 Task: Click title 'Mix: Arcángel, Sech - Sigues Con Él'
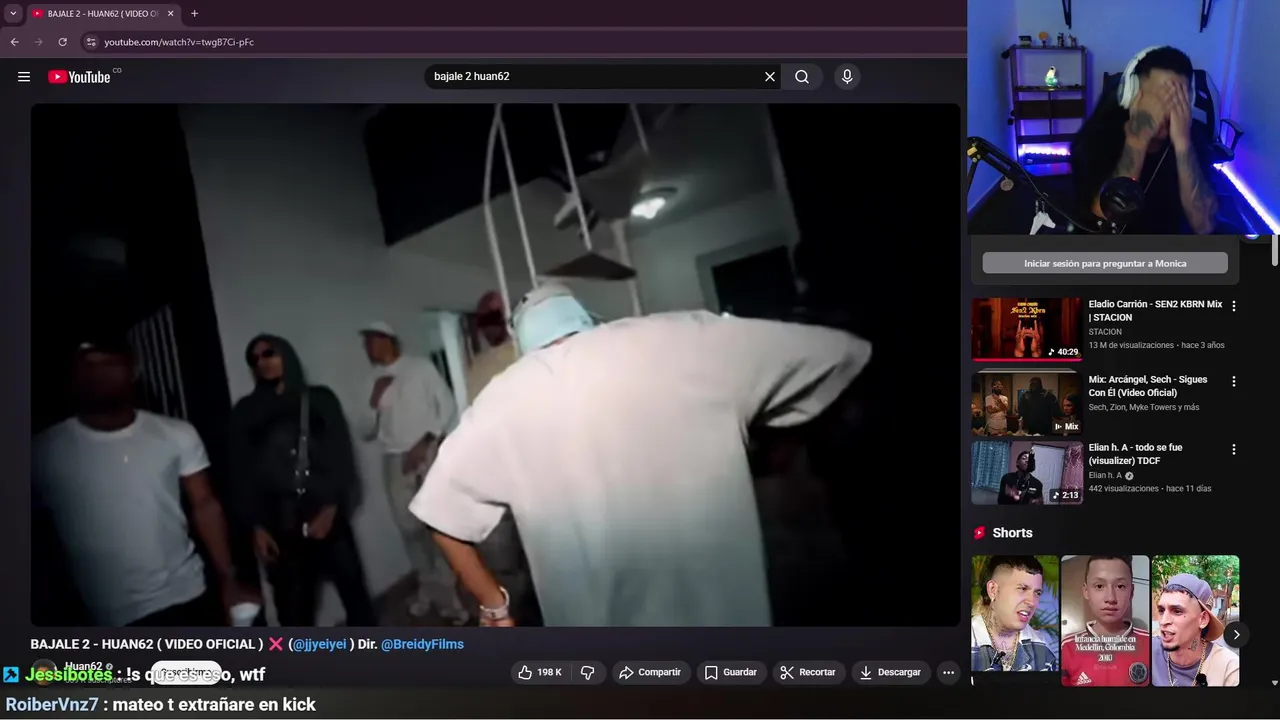coord(1148,385)
